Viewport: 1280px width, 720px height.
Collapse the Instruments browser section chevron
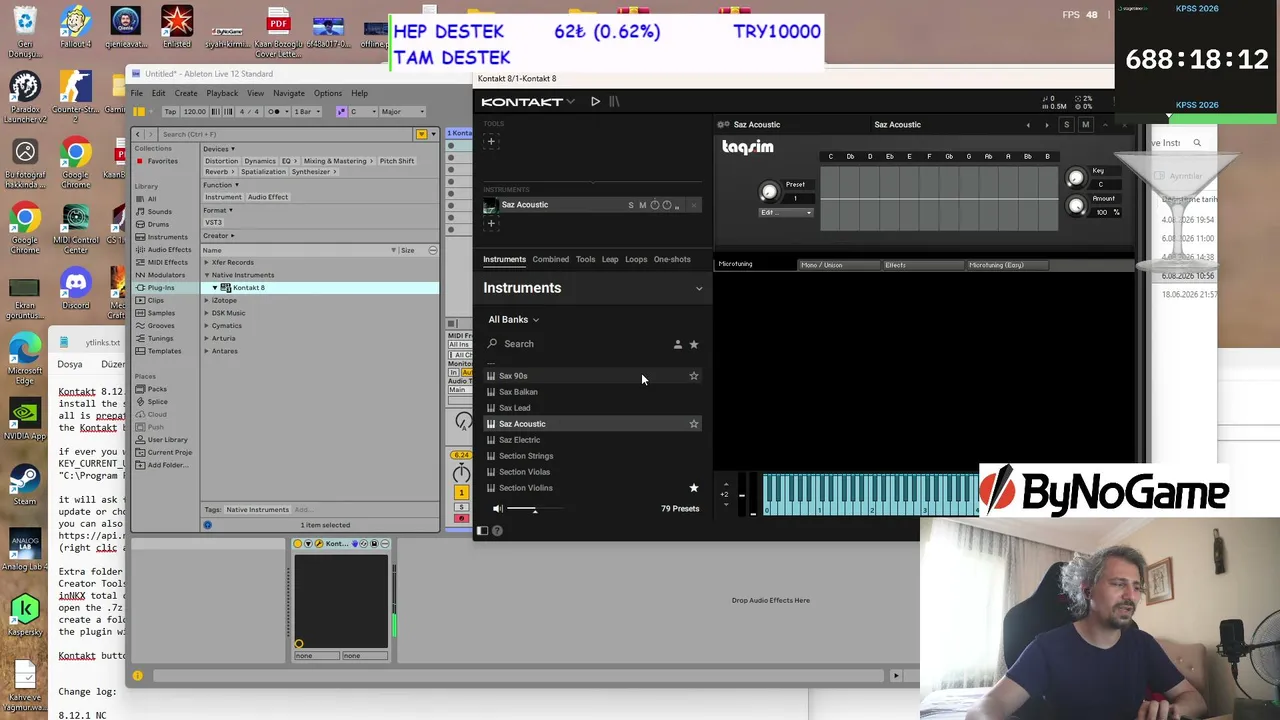(699, 288)
